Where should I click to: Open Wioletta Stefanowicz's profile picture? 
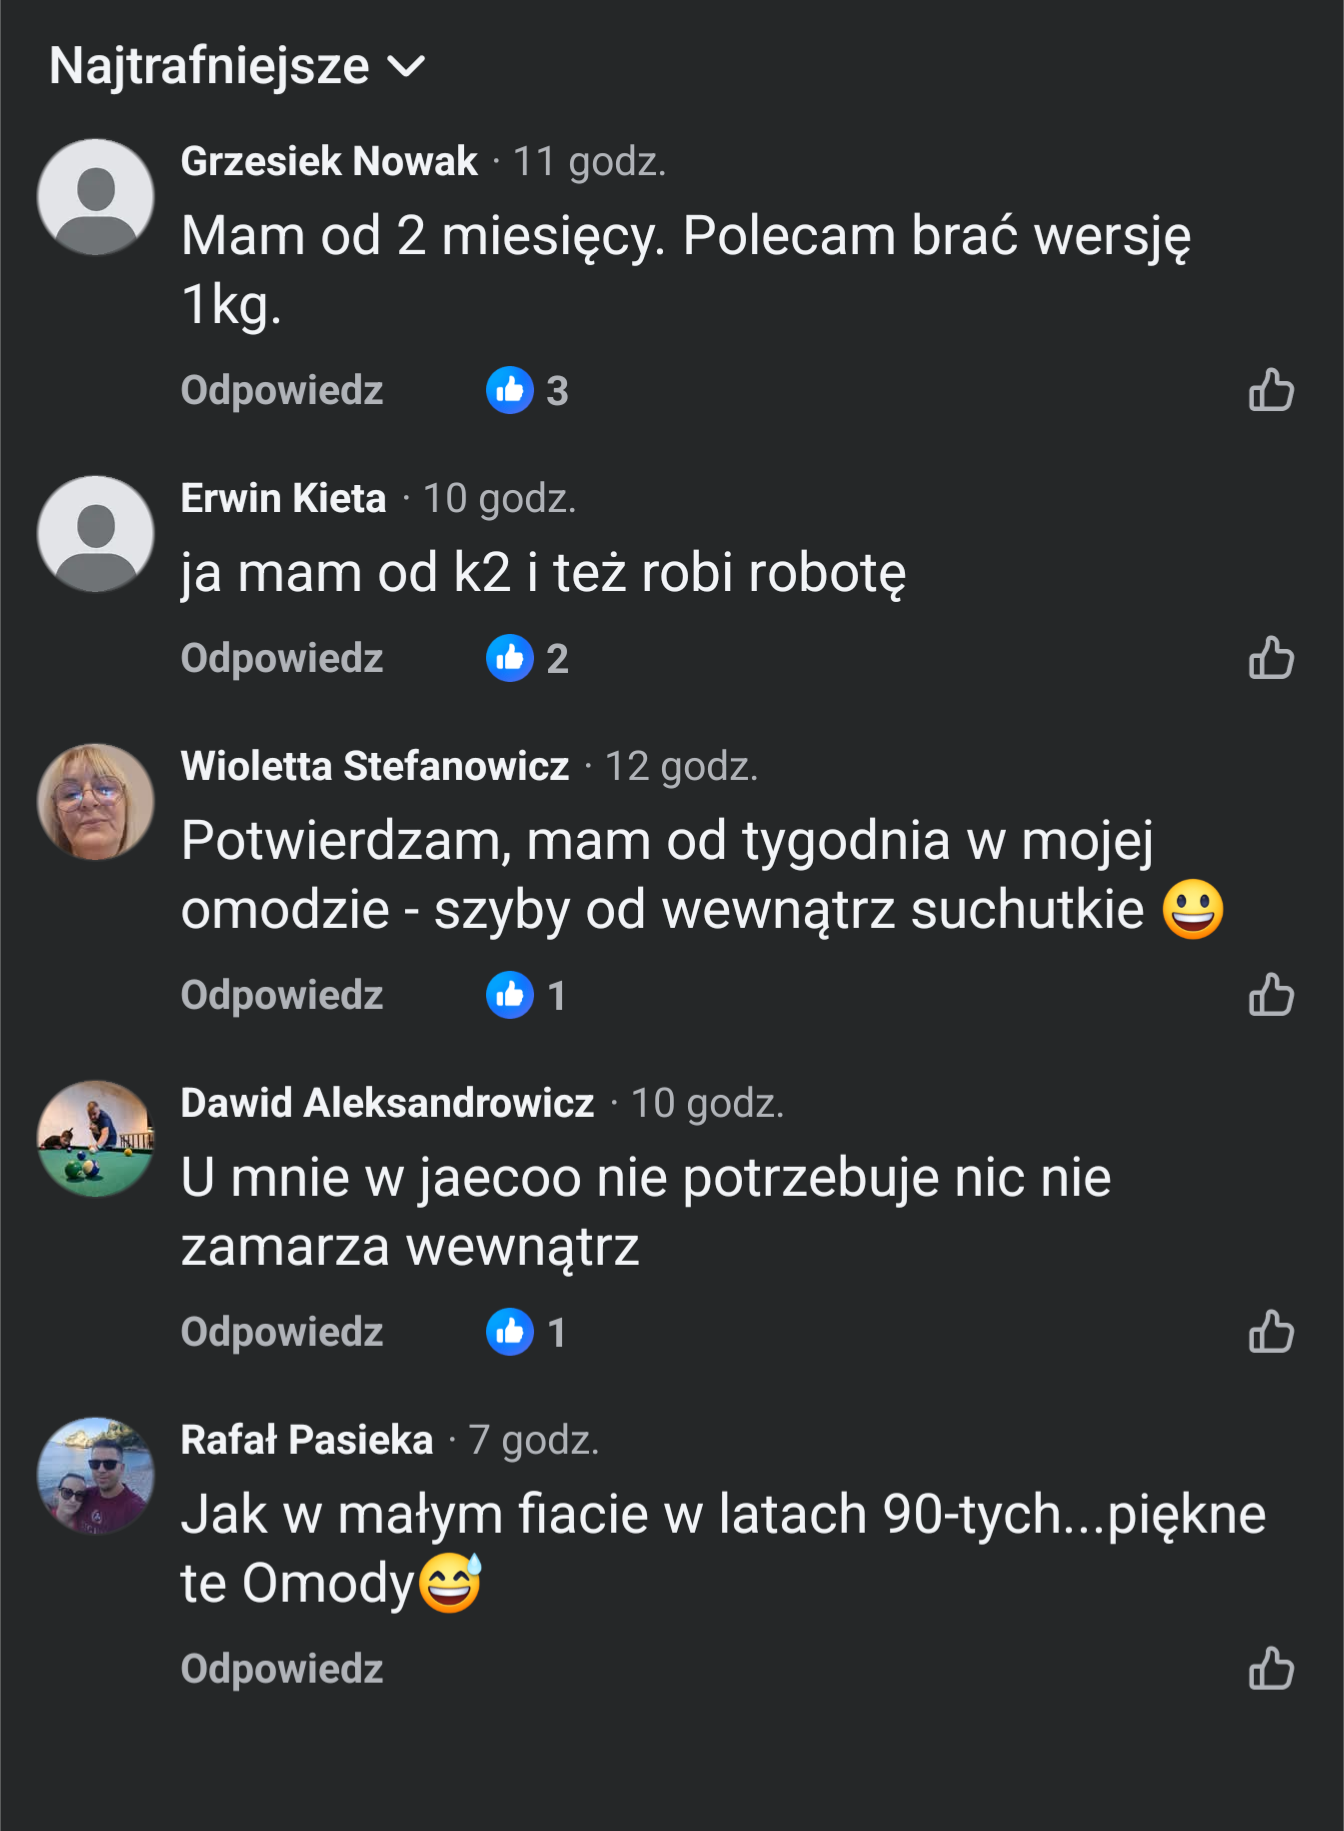(x=96, y=802)
